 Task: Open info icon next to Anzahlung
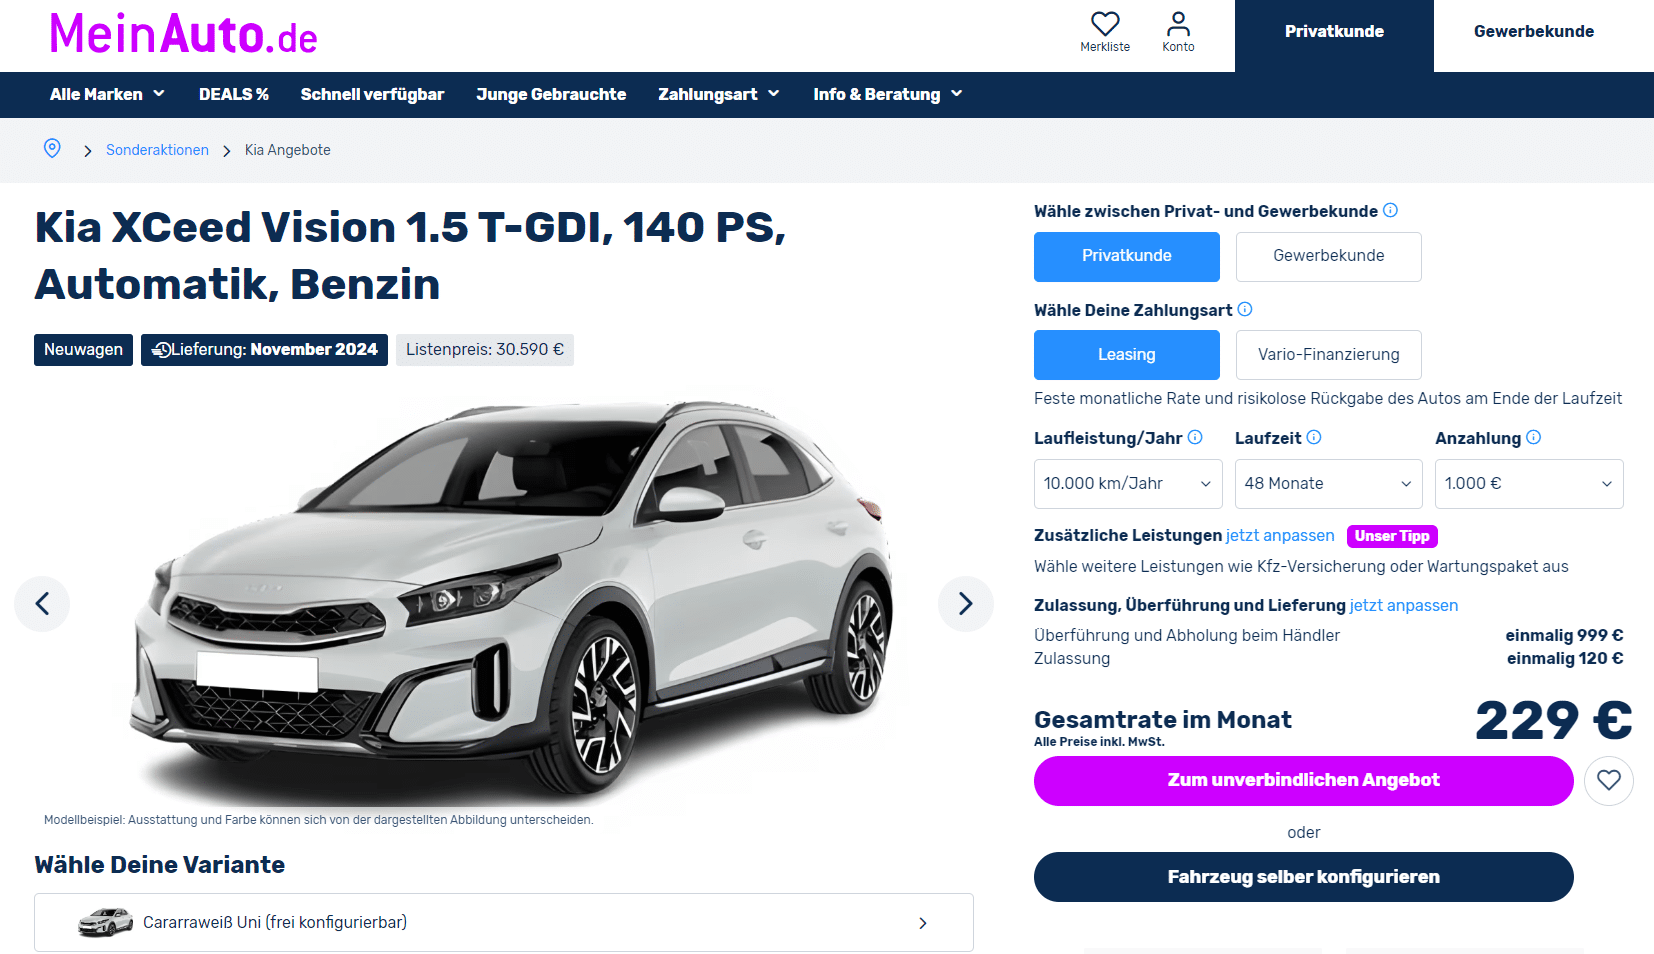point(1534,437)
